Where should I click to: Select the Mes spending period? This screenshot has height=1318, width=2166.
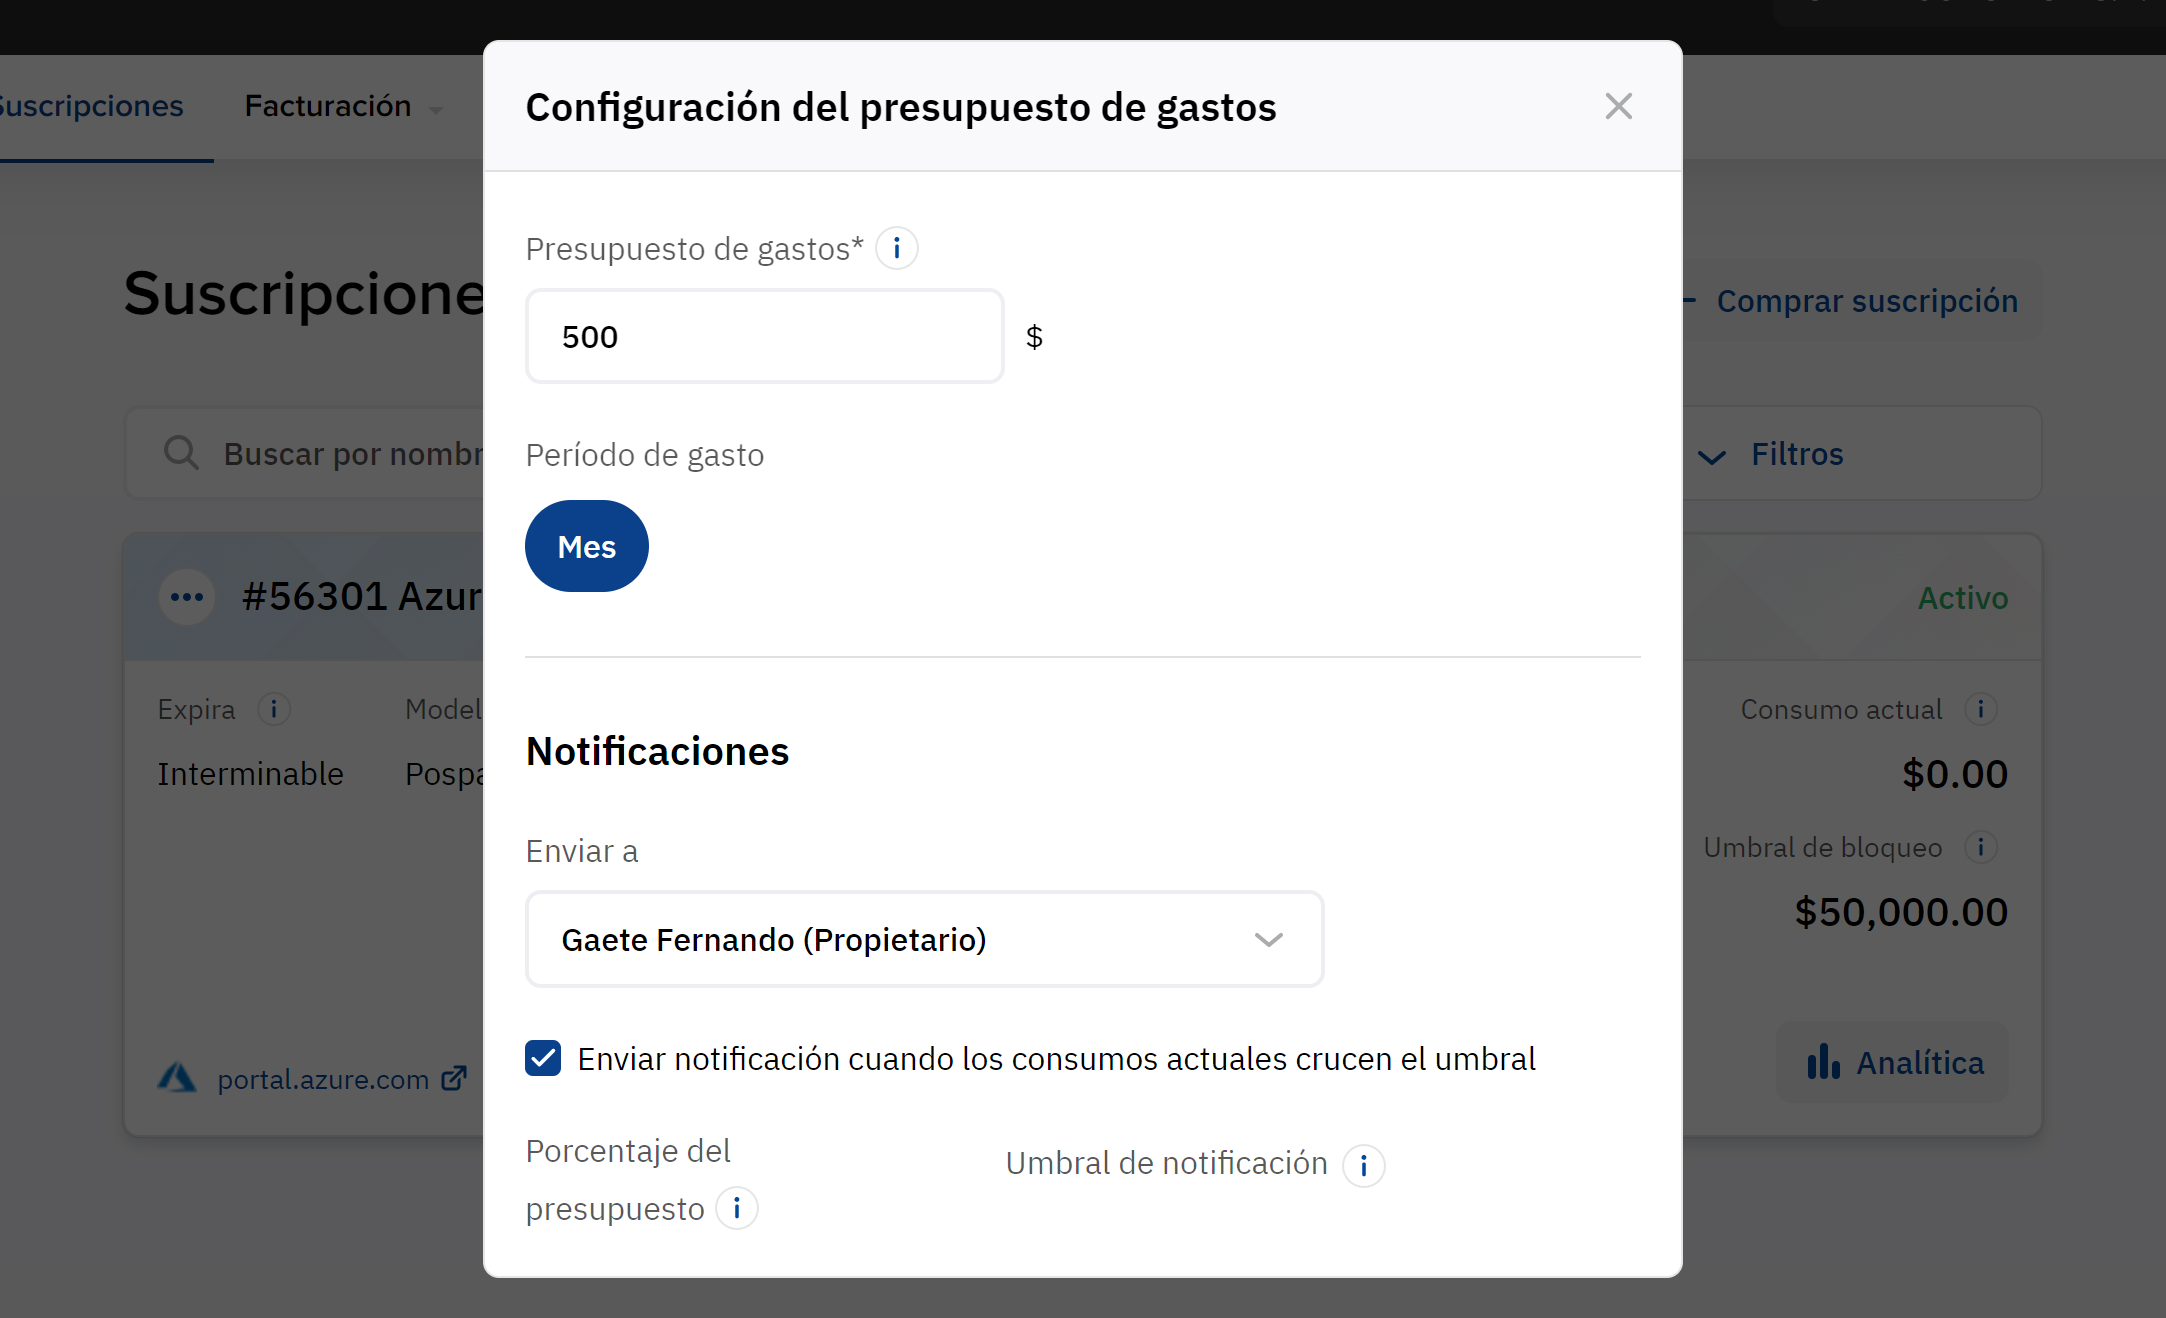coord(587,546)
